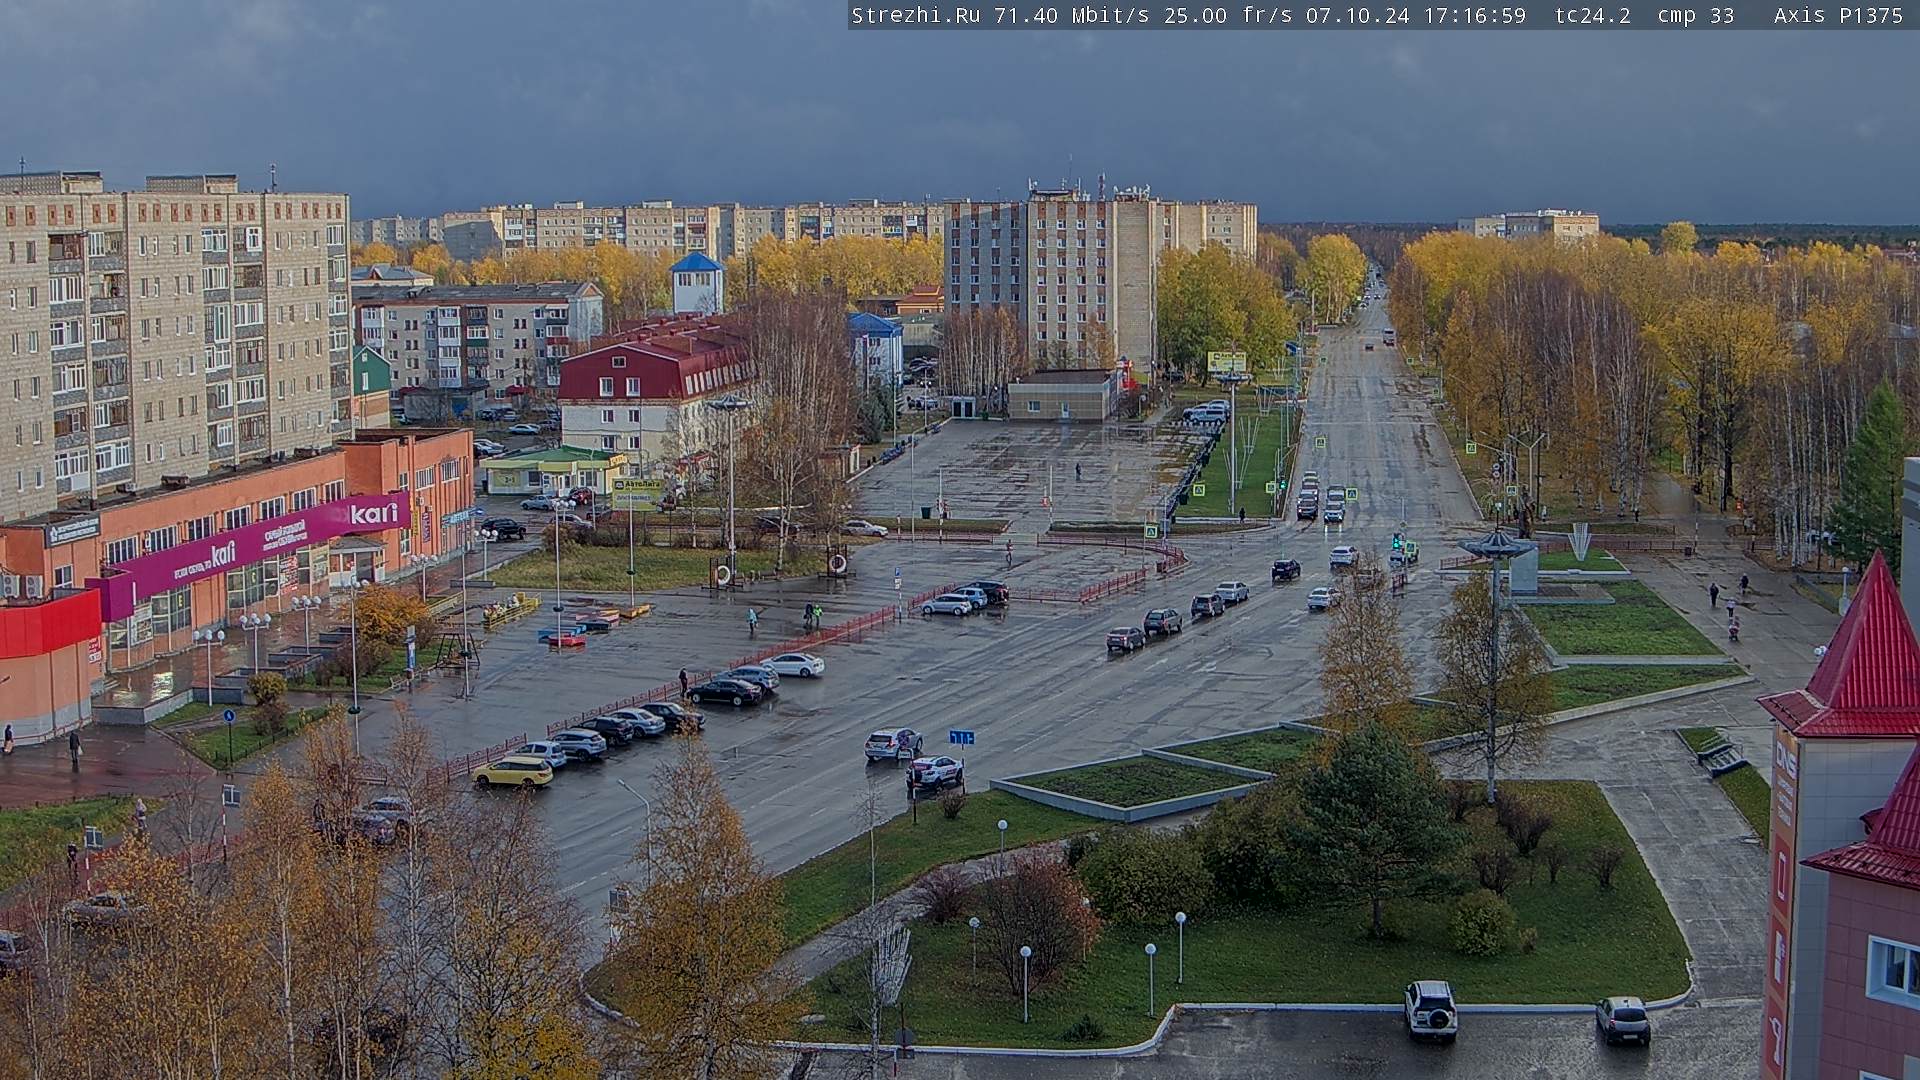This screenshot has height=1080, width=1920.
Task: Click the time stamp 17:16:59
Action: coord(1475,15)
